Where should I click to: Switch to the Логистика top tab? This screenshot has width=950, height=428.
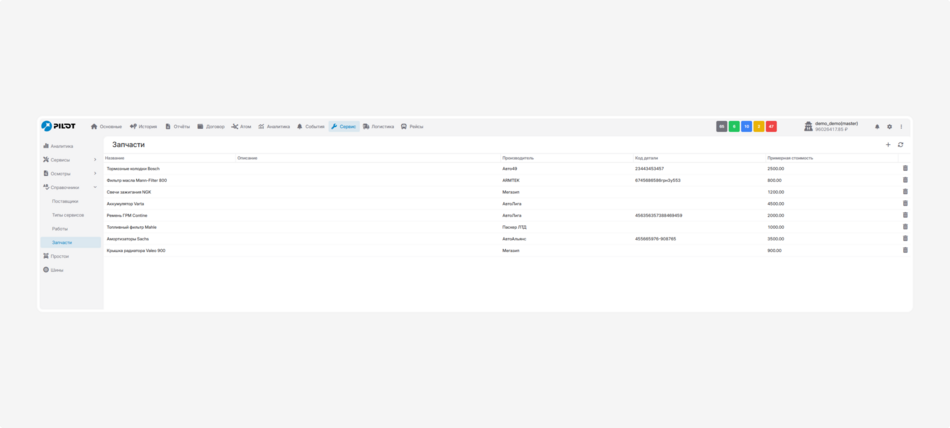tap(378, 127)
